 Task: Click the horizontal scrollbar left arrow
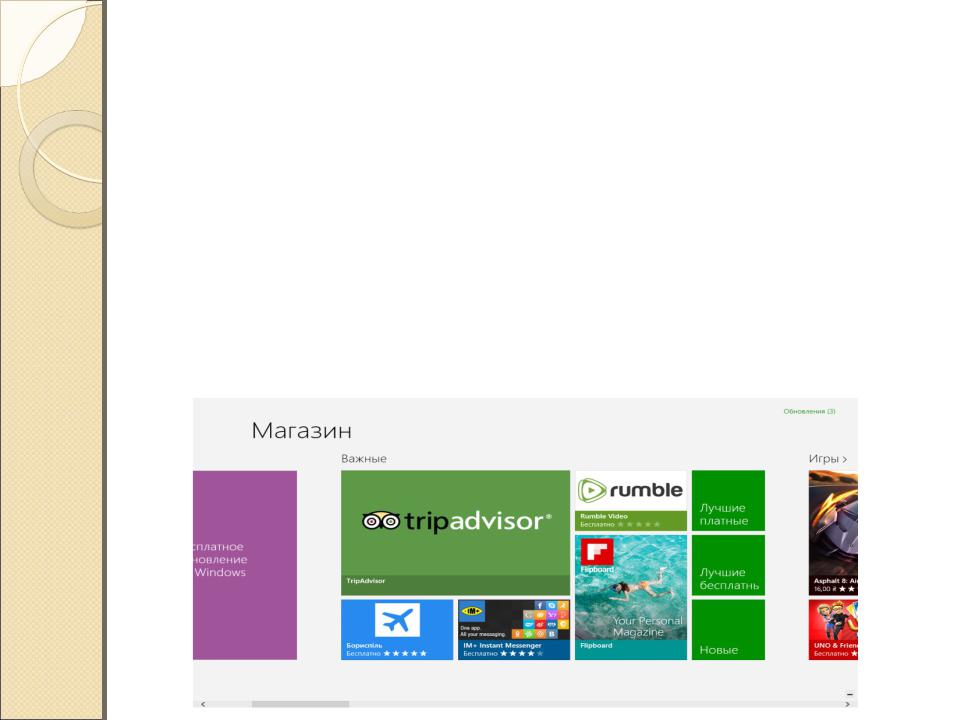click(x=203, y=704)
